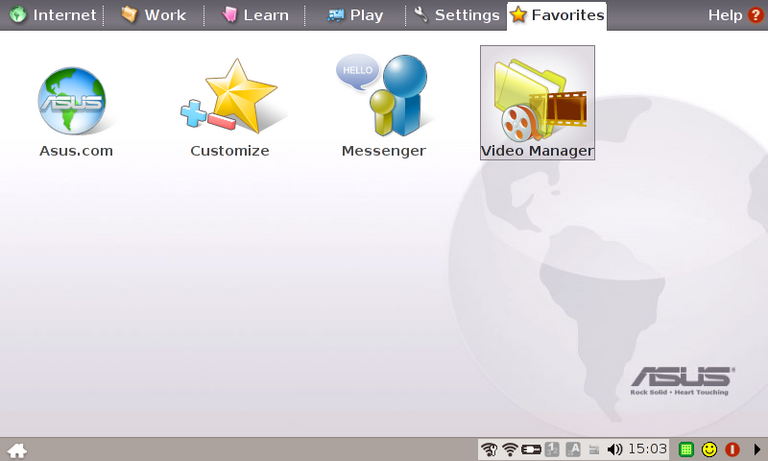Open the Settings tab
Screen dimensions: 768x461
(x=456, y=15)
